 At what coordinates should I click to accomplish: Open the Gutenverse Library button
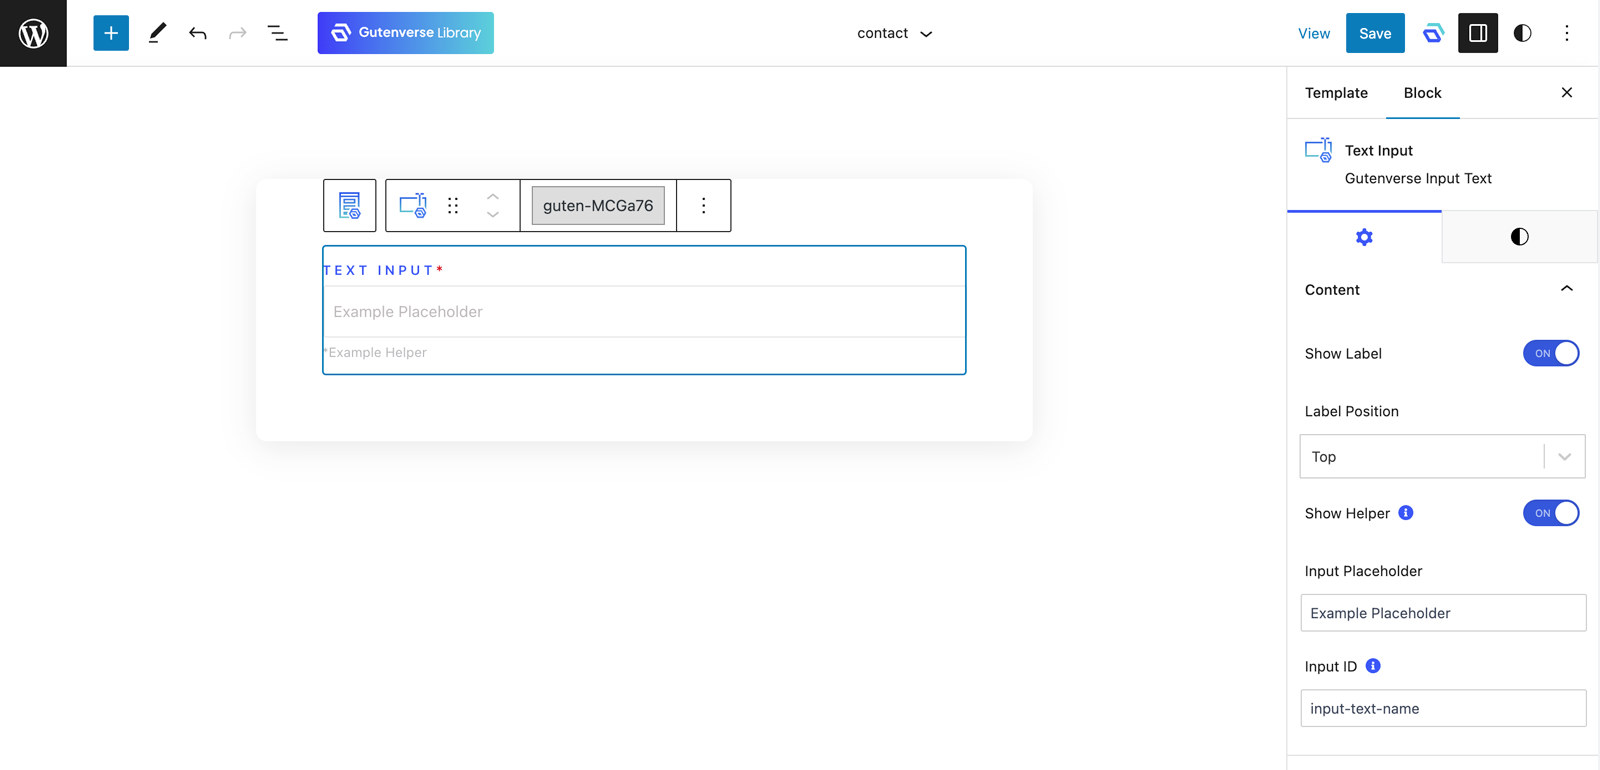(x=406, y=33)
